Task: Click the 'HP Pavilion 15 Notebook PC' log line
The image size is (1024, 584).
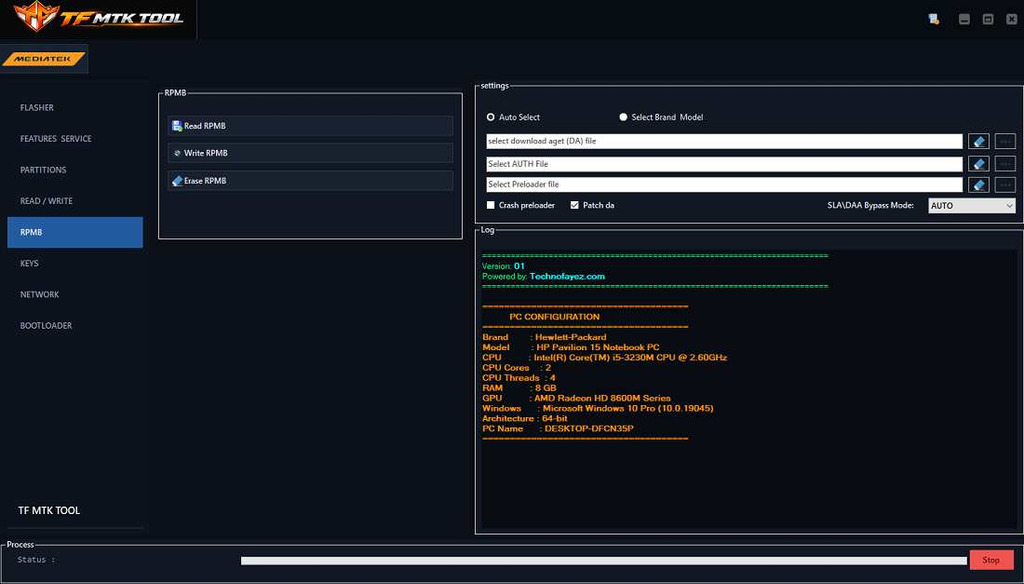Action: pos(598,348)
